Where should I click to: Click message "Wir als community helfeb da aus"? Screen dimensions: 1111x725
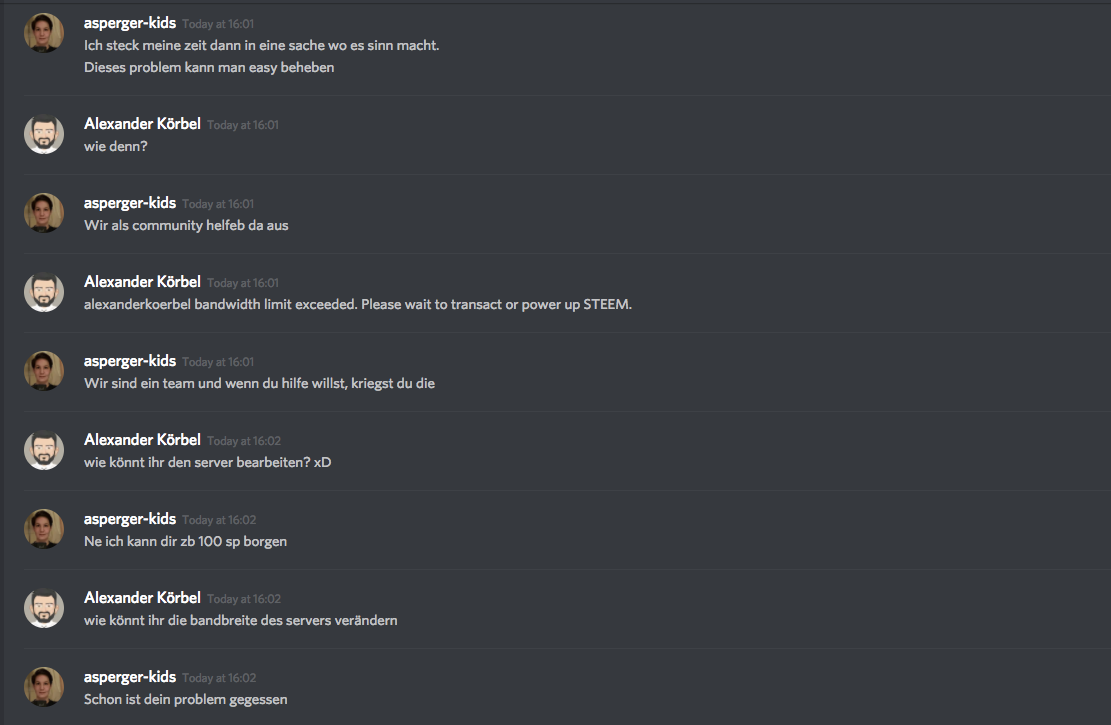[x=186, y=225]
